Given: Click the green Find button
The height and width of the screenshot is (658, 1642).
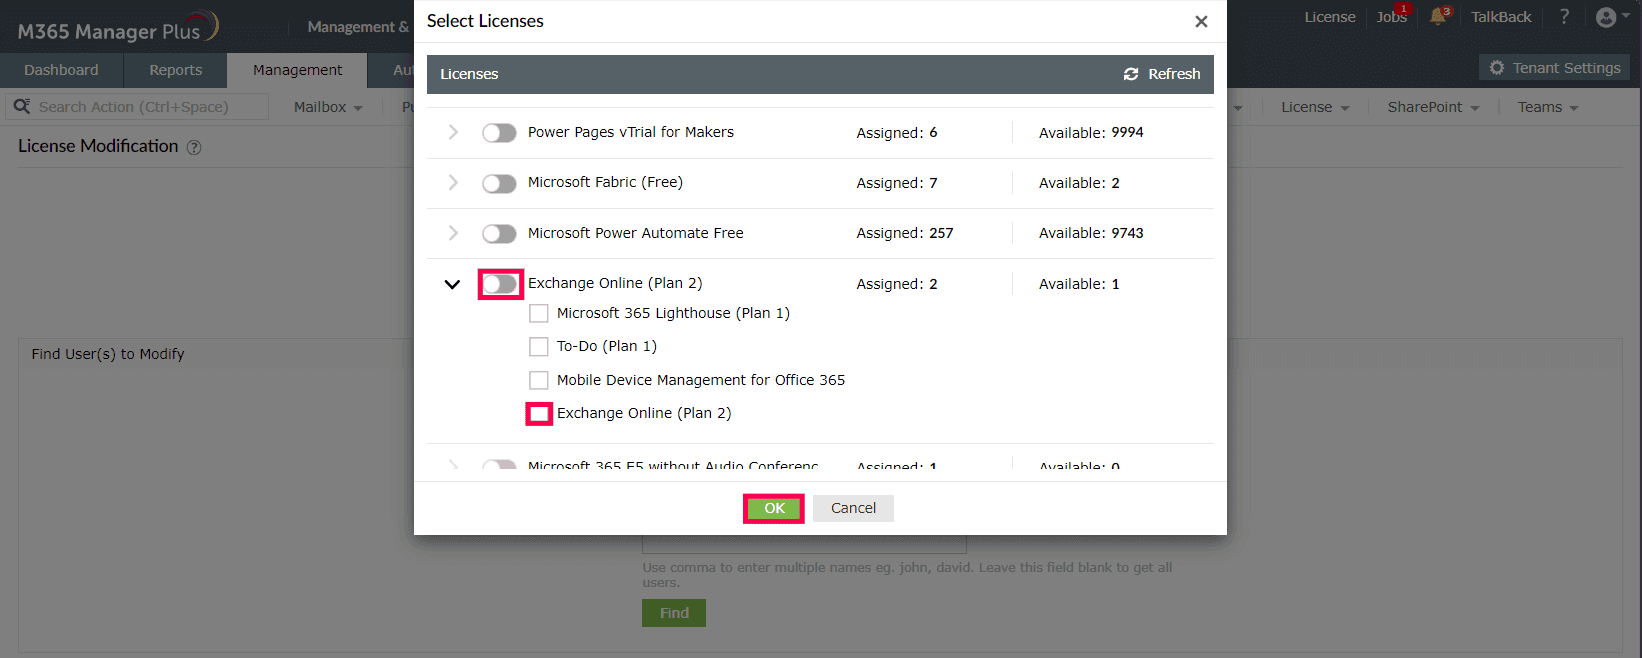Looking at the screenshot, I should 674,613.
